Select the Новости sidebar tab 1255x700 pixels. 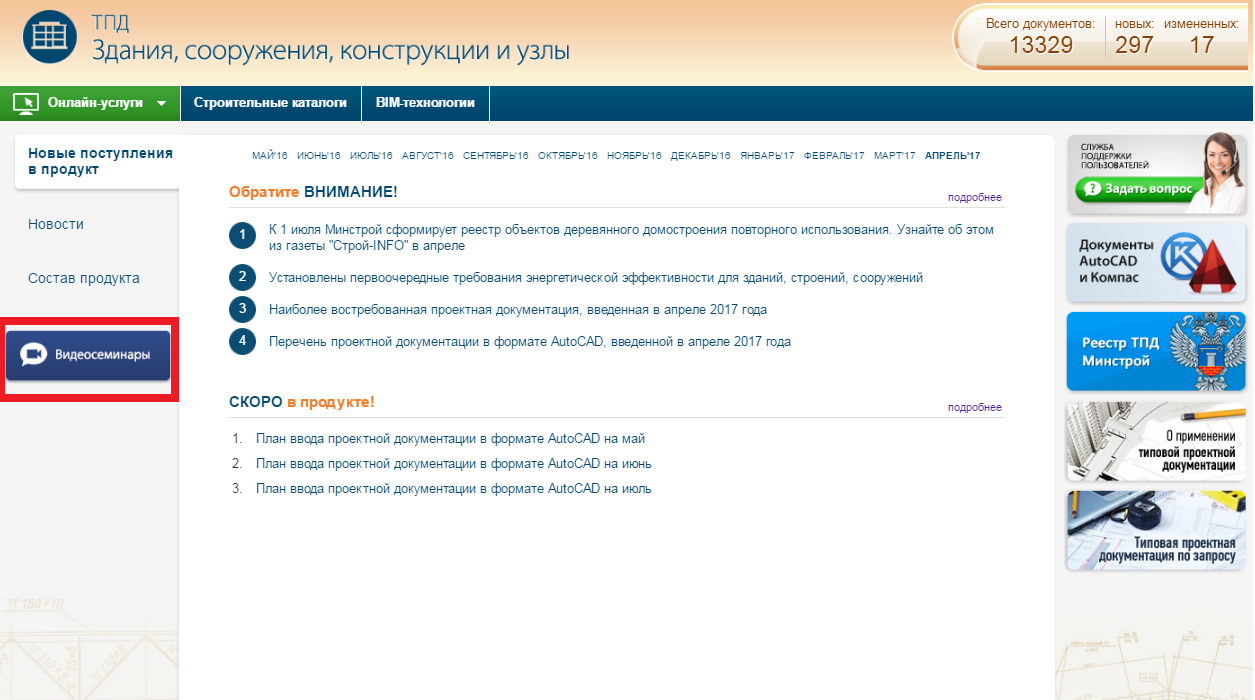tap(56, 225)
